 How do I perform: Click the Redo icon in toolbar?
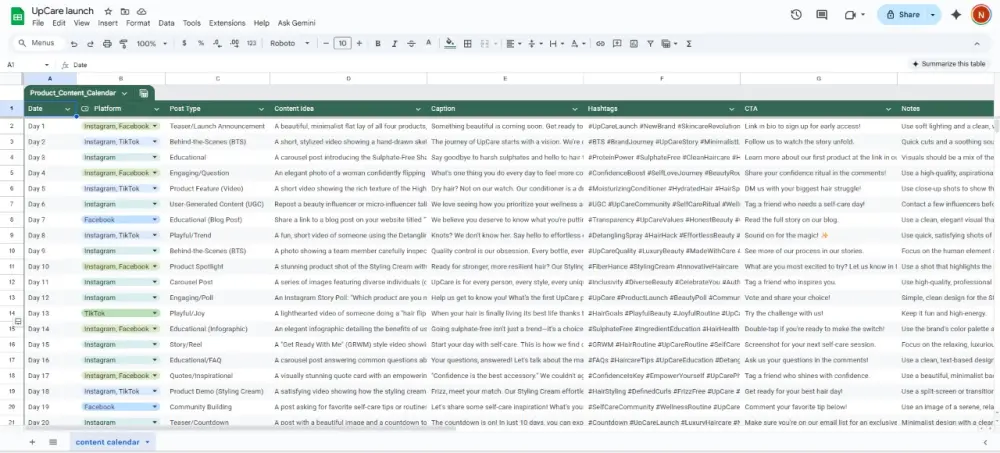90,43
